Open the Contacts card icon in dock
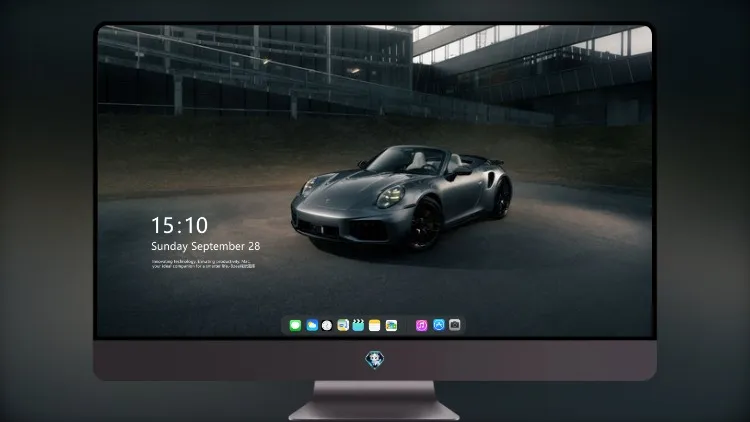This screenshot has height=422, width=750. tap(343, 325)
